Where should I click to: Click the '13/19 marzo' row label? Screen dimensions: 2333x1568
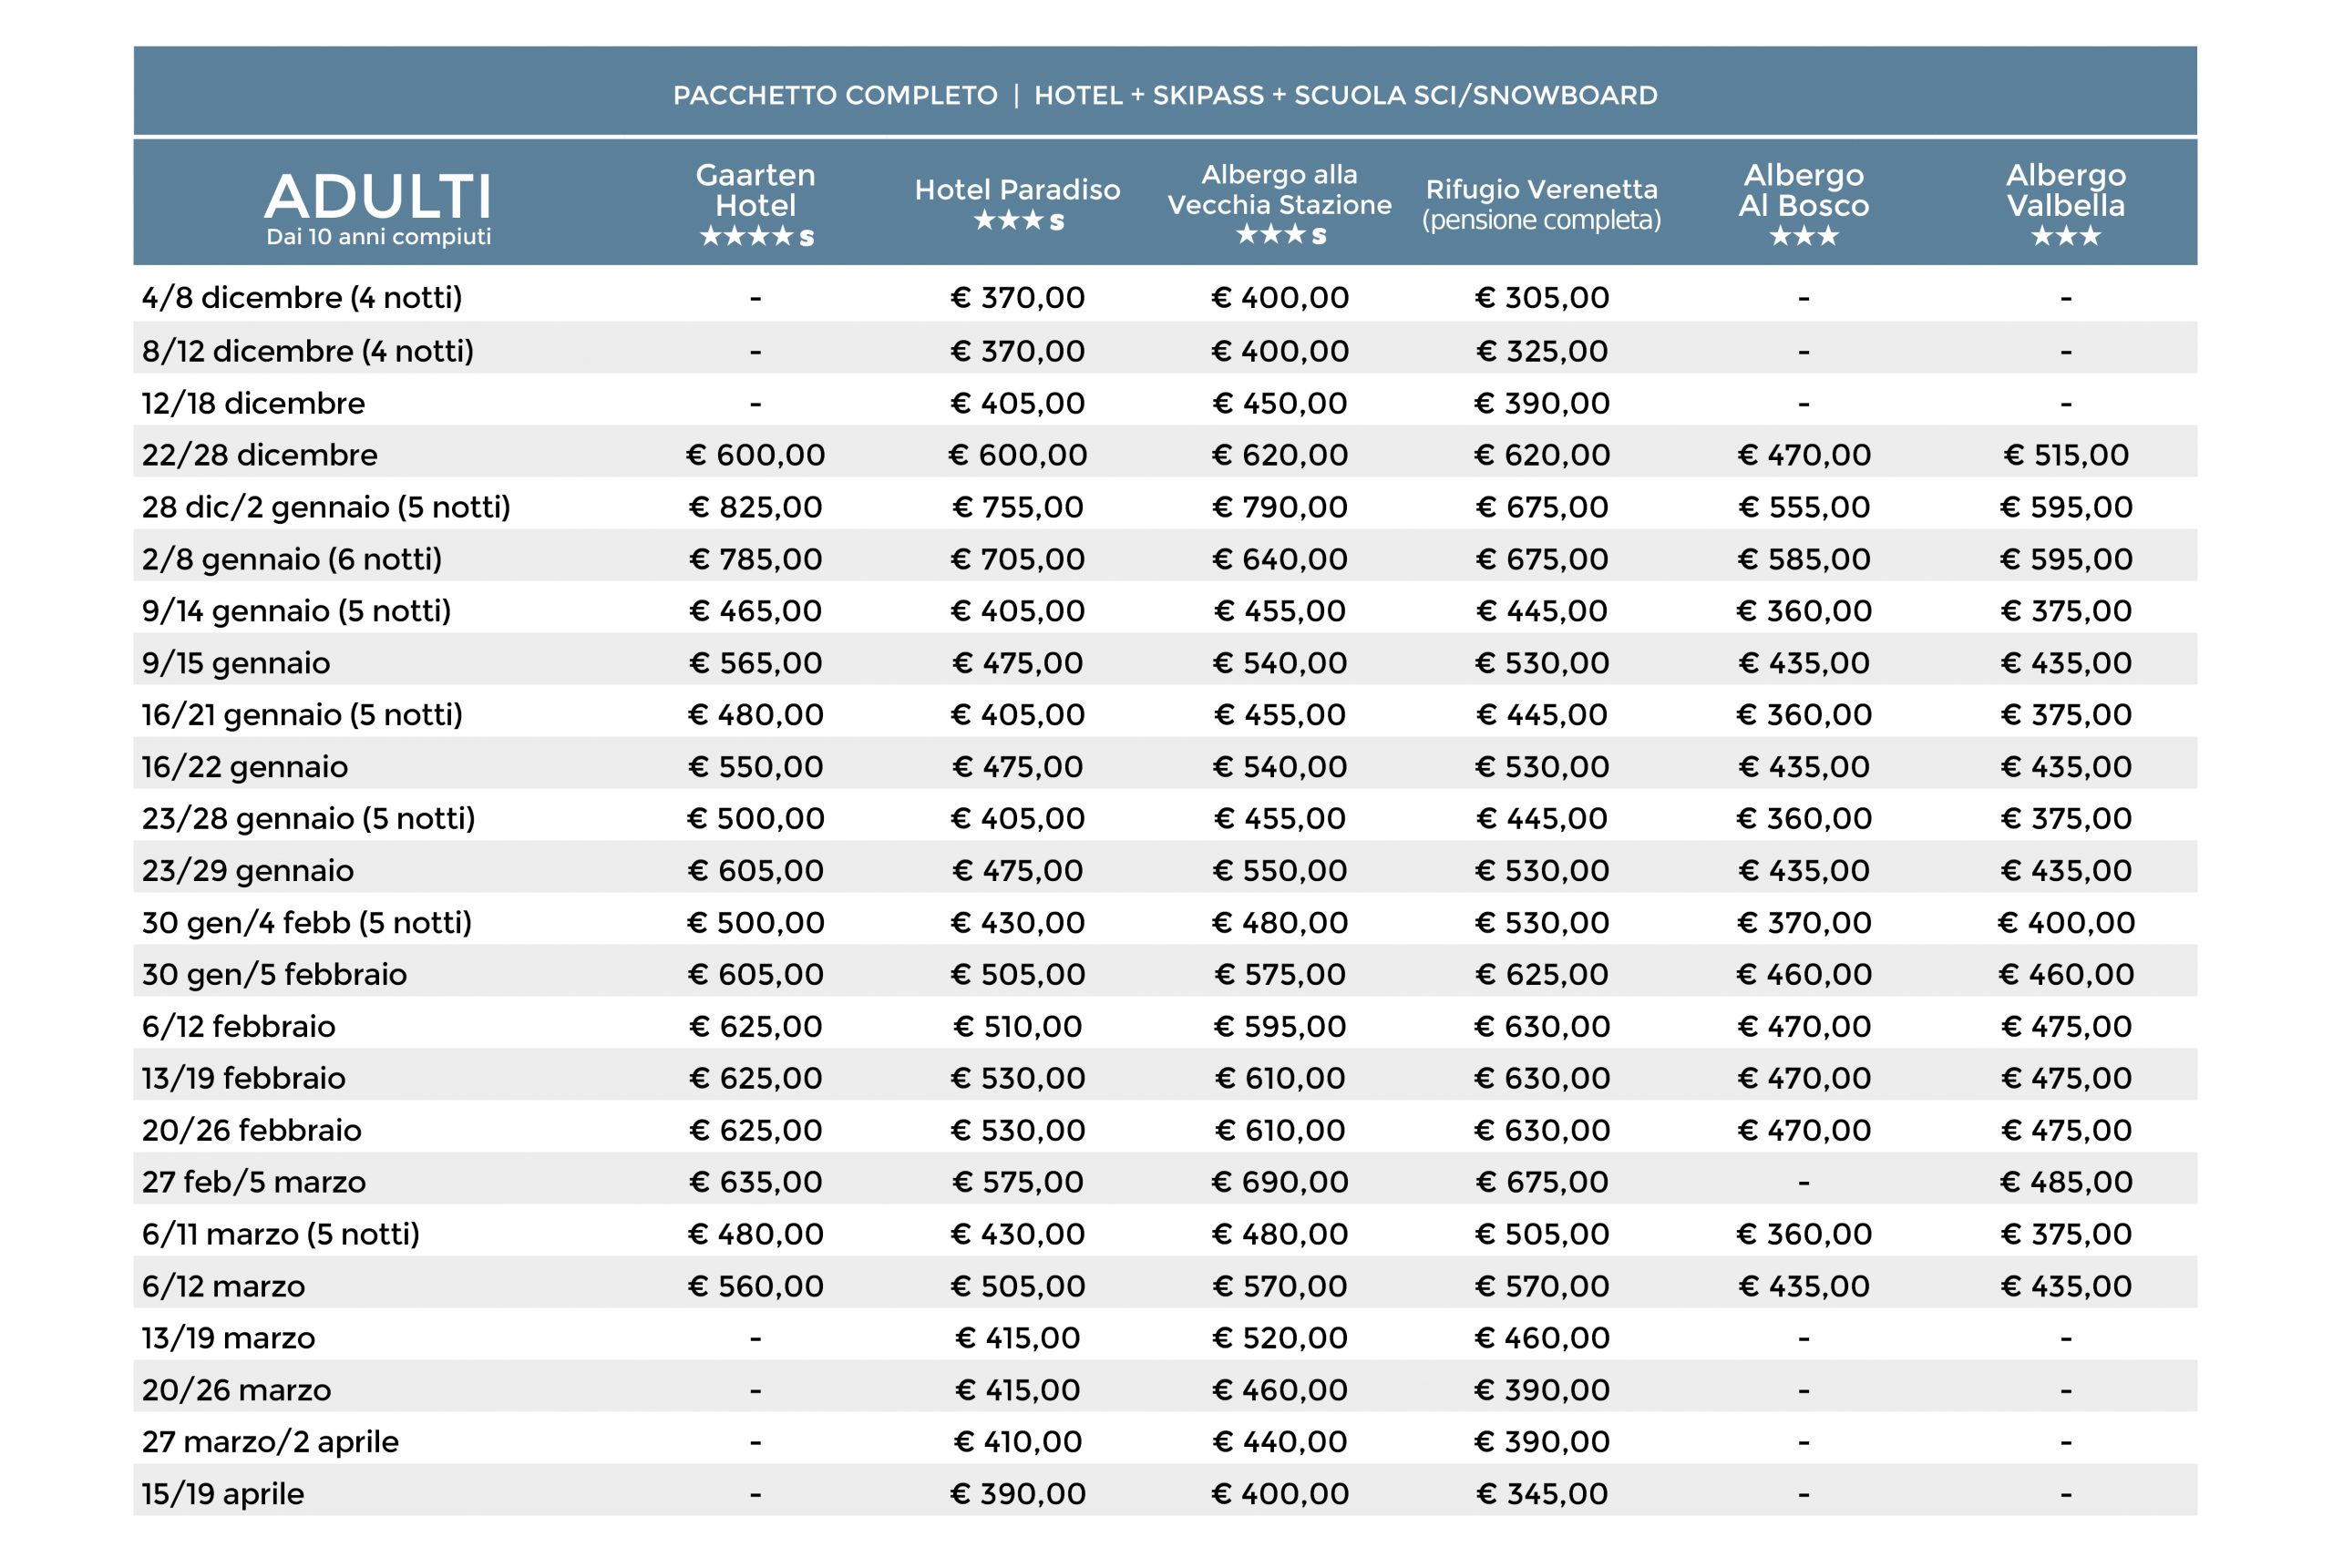(x=229, y=1339)
